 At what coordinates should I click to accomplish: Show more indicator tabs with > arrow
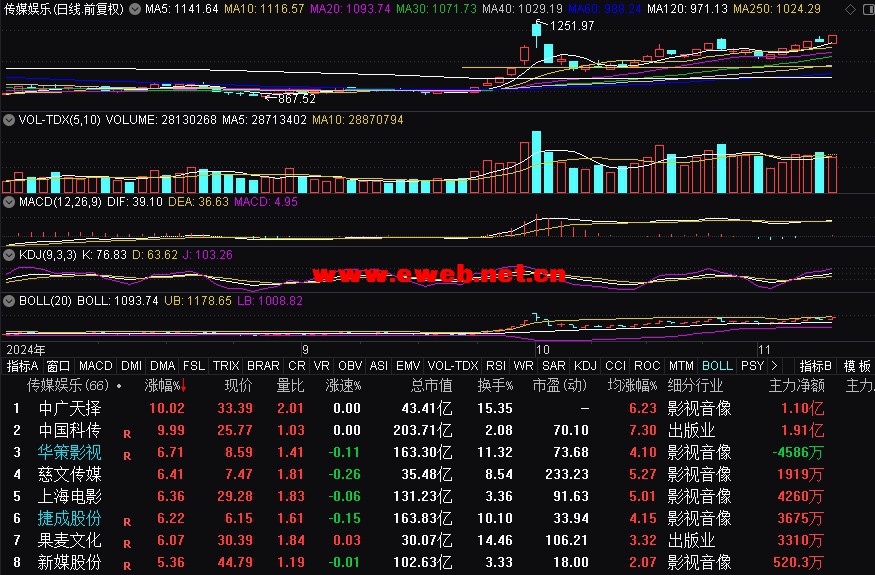tap(774, 366)
